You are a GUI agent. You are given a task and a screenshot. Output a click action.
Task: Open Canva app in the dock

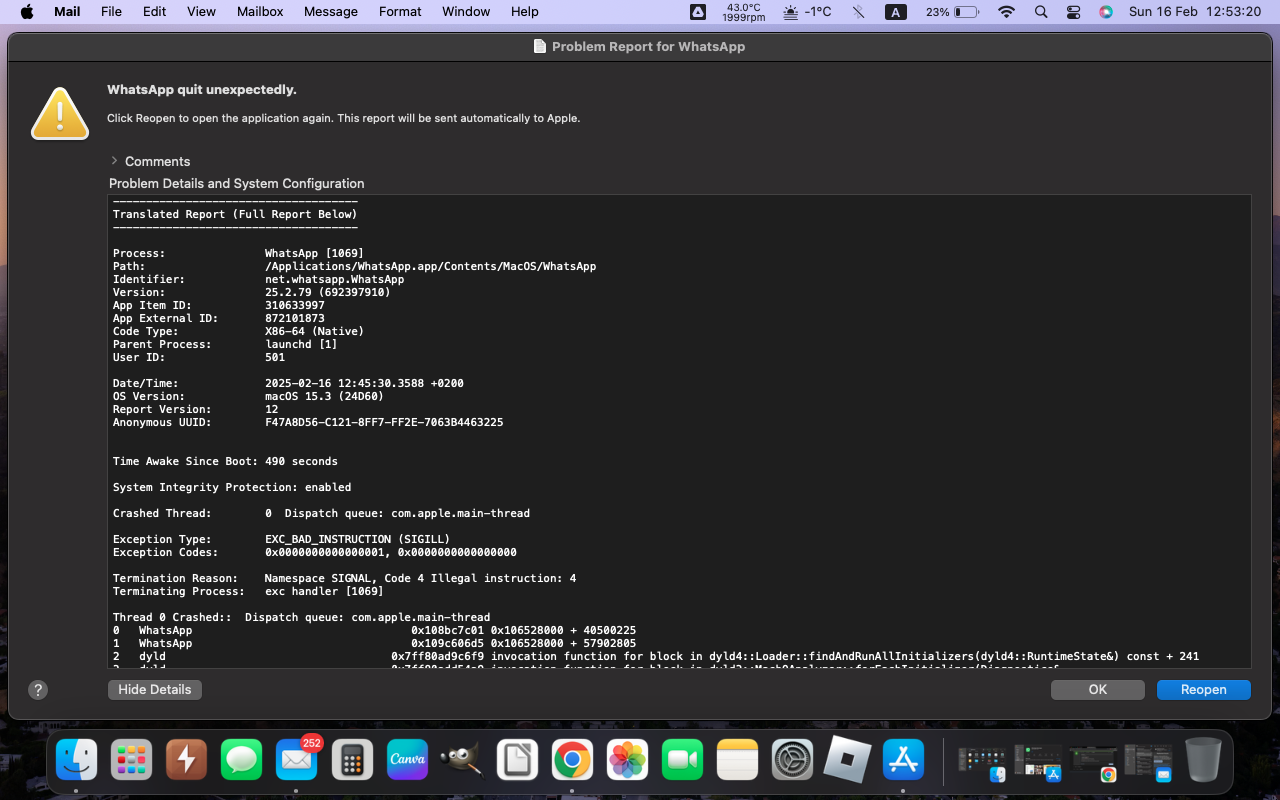coord(407,760)
